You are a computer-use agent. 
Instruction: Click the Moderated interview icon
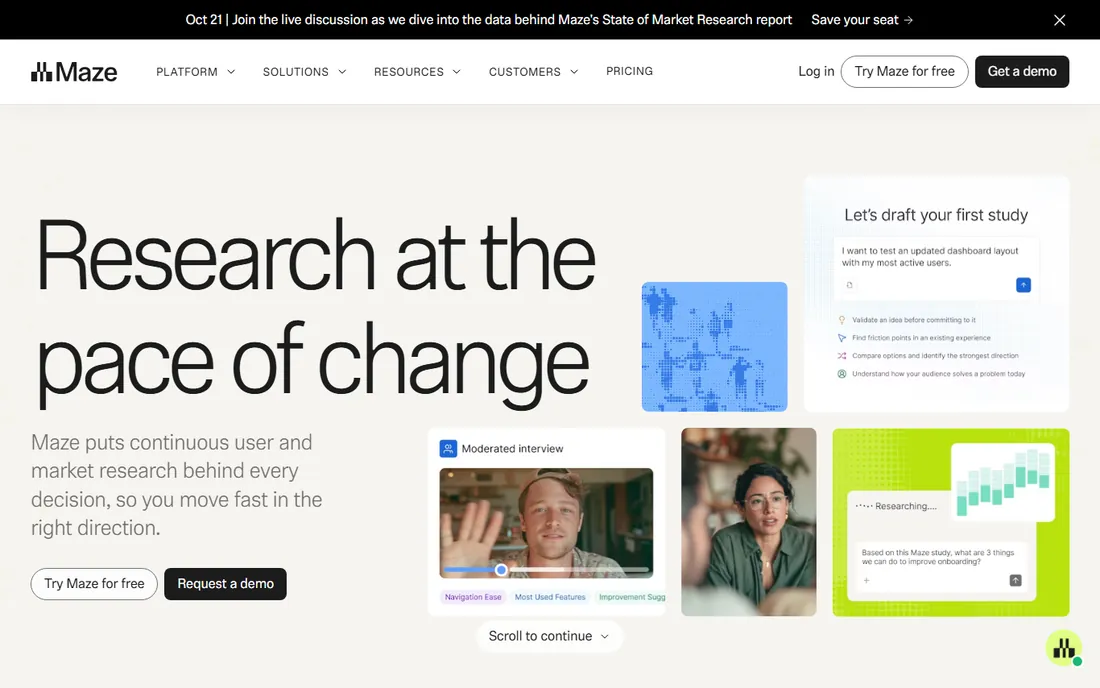448,448
